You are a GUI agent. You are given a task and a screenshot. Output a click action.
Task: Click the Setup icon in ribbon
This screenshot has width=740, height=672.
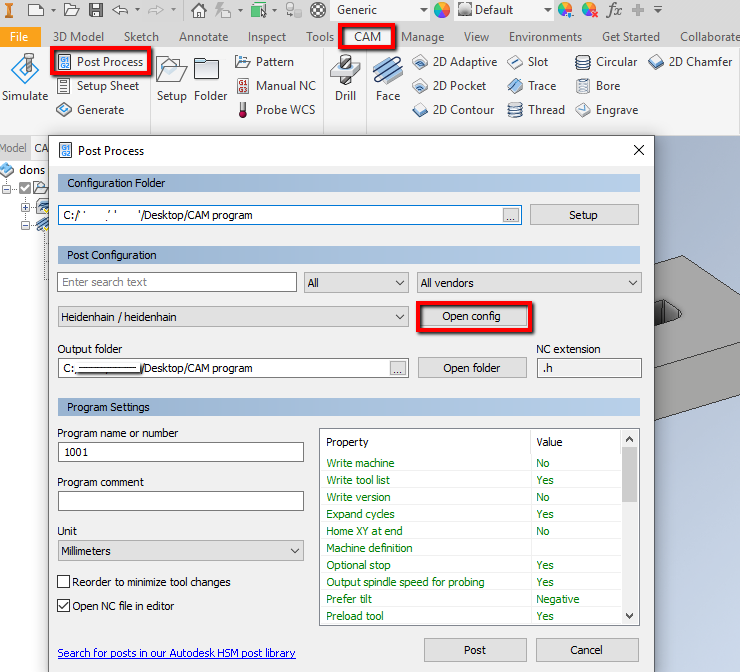click(x=171, y=70)
